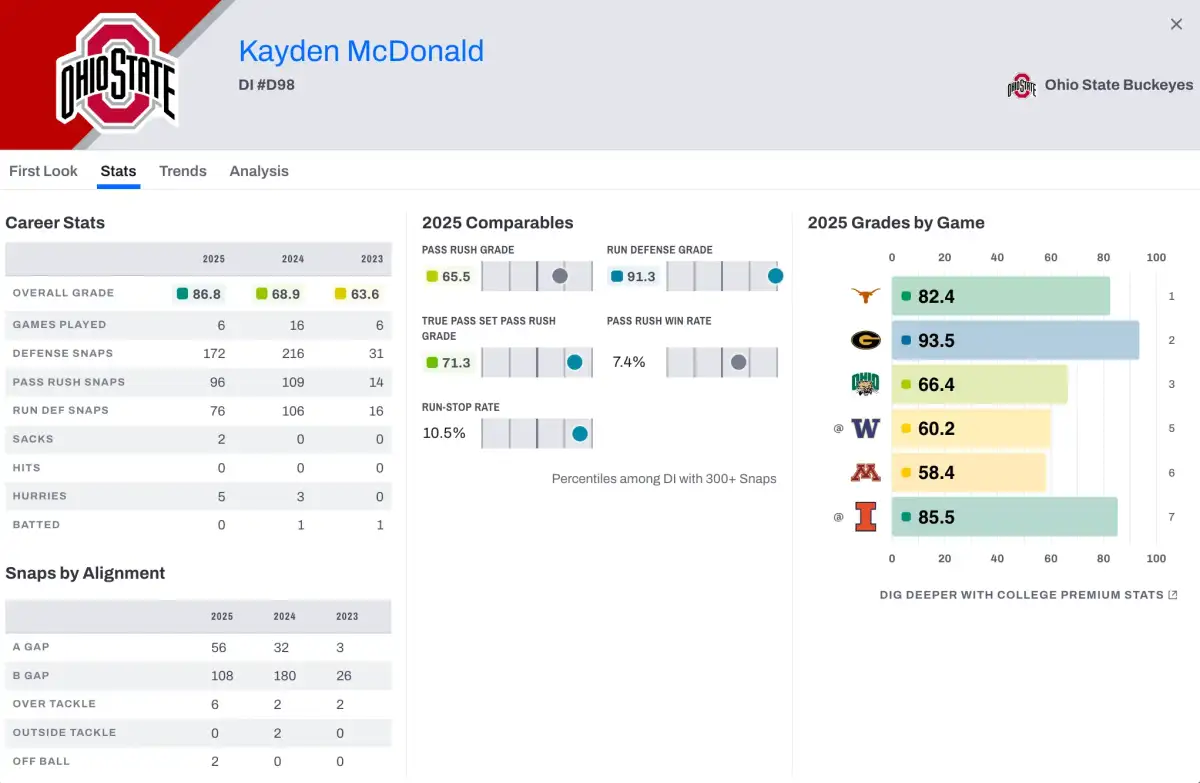Viewport: 1200px width, 783px height.
Task: Open the Kayden McDonald player link
Action: tap(361, 50)
